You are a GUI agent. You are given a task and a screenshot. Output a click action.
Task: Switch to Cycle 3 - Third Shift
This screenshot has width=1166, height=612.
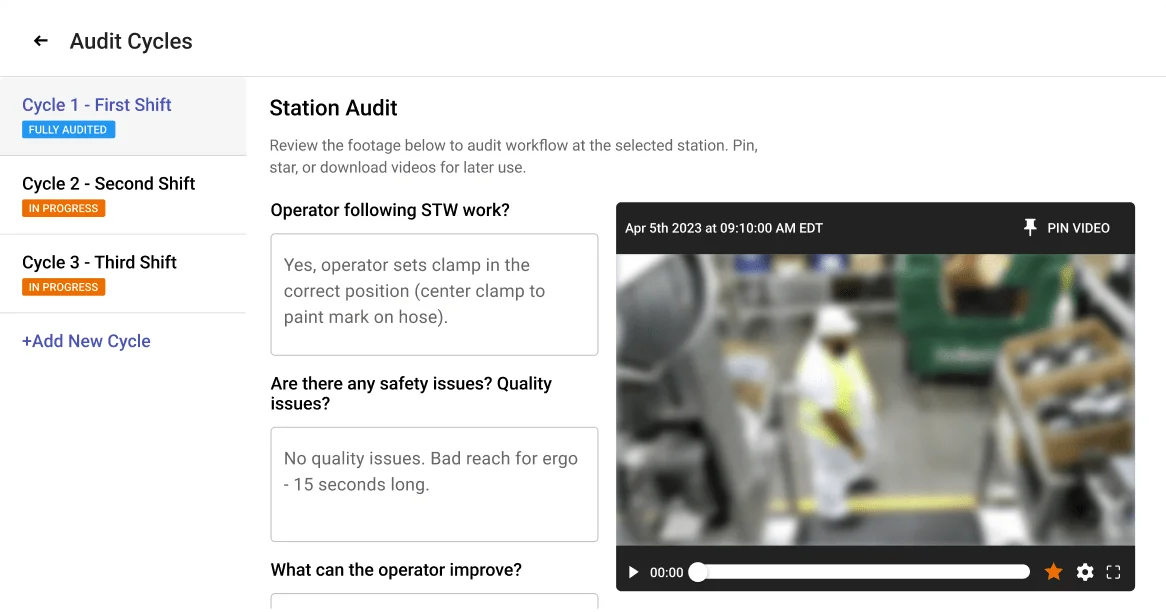click(99, 261)
